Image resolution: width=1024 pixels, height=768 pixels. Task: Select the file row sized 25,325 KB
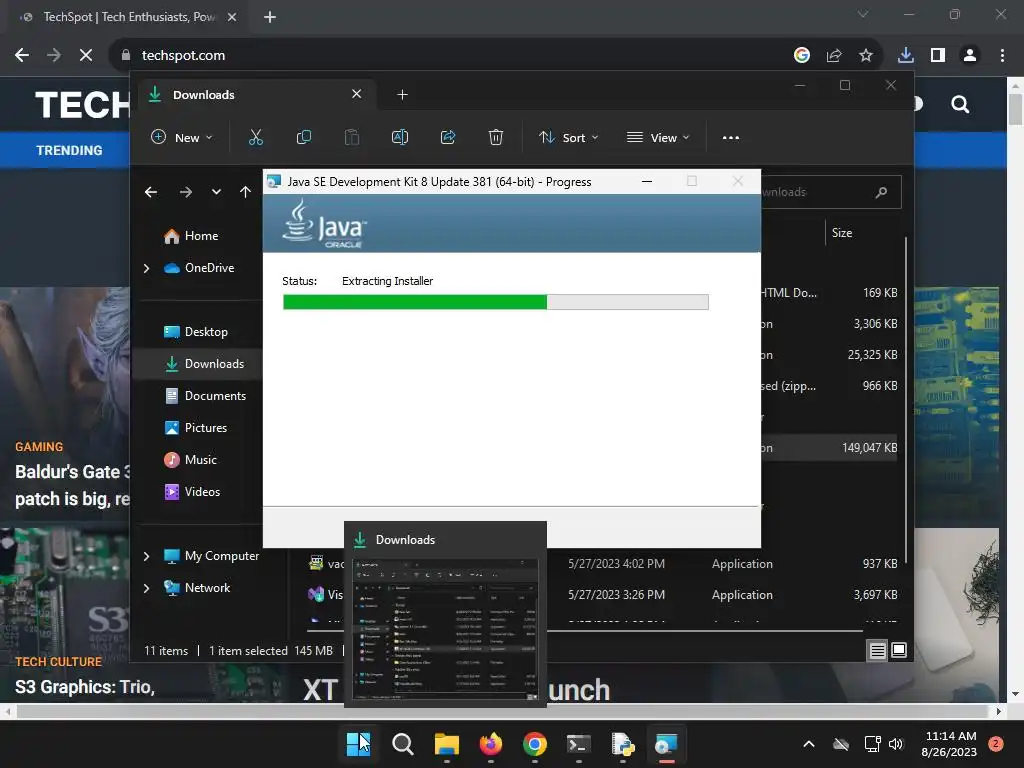coord(829,355)
